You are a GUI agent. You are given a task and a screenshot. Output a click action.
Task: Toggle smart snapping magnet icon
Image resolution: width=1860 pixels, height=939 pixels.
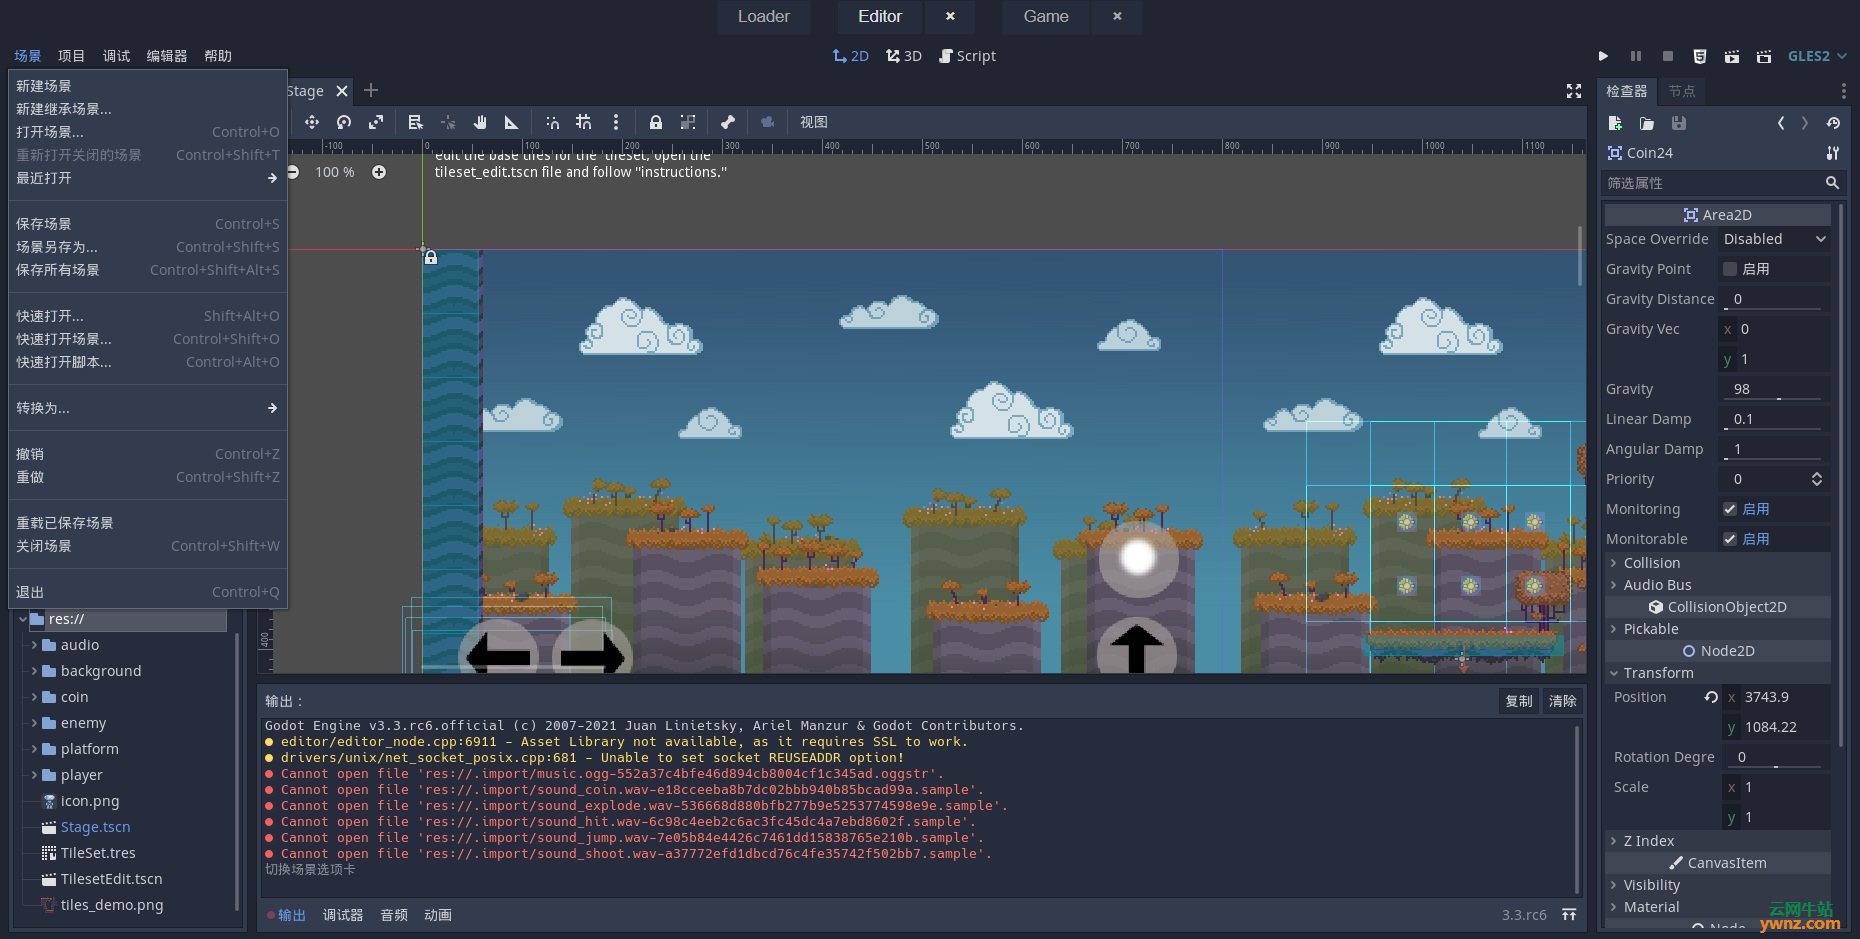pos(552,122)
